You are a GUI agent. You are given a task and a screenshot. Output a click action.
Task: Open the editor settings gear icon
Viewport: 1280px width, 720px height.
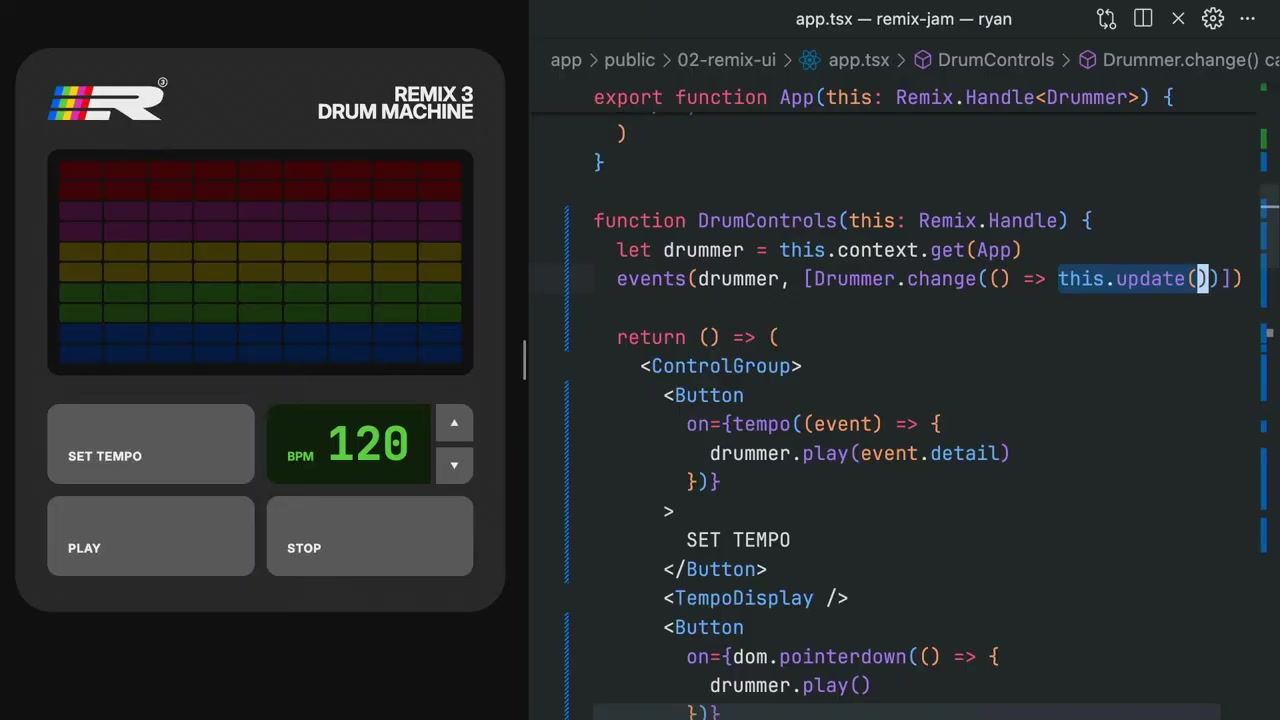pos(1212,19)
